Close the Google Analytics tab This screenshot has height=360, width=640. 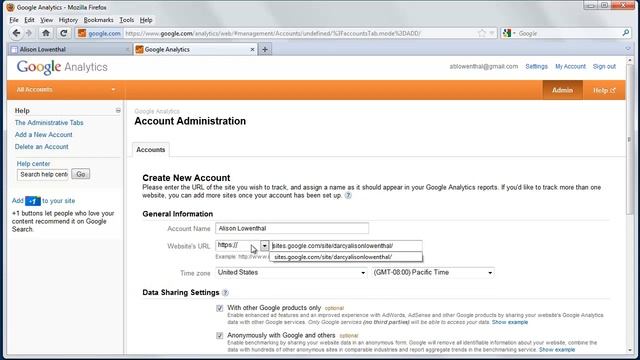click(252, 49)
